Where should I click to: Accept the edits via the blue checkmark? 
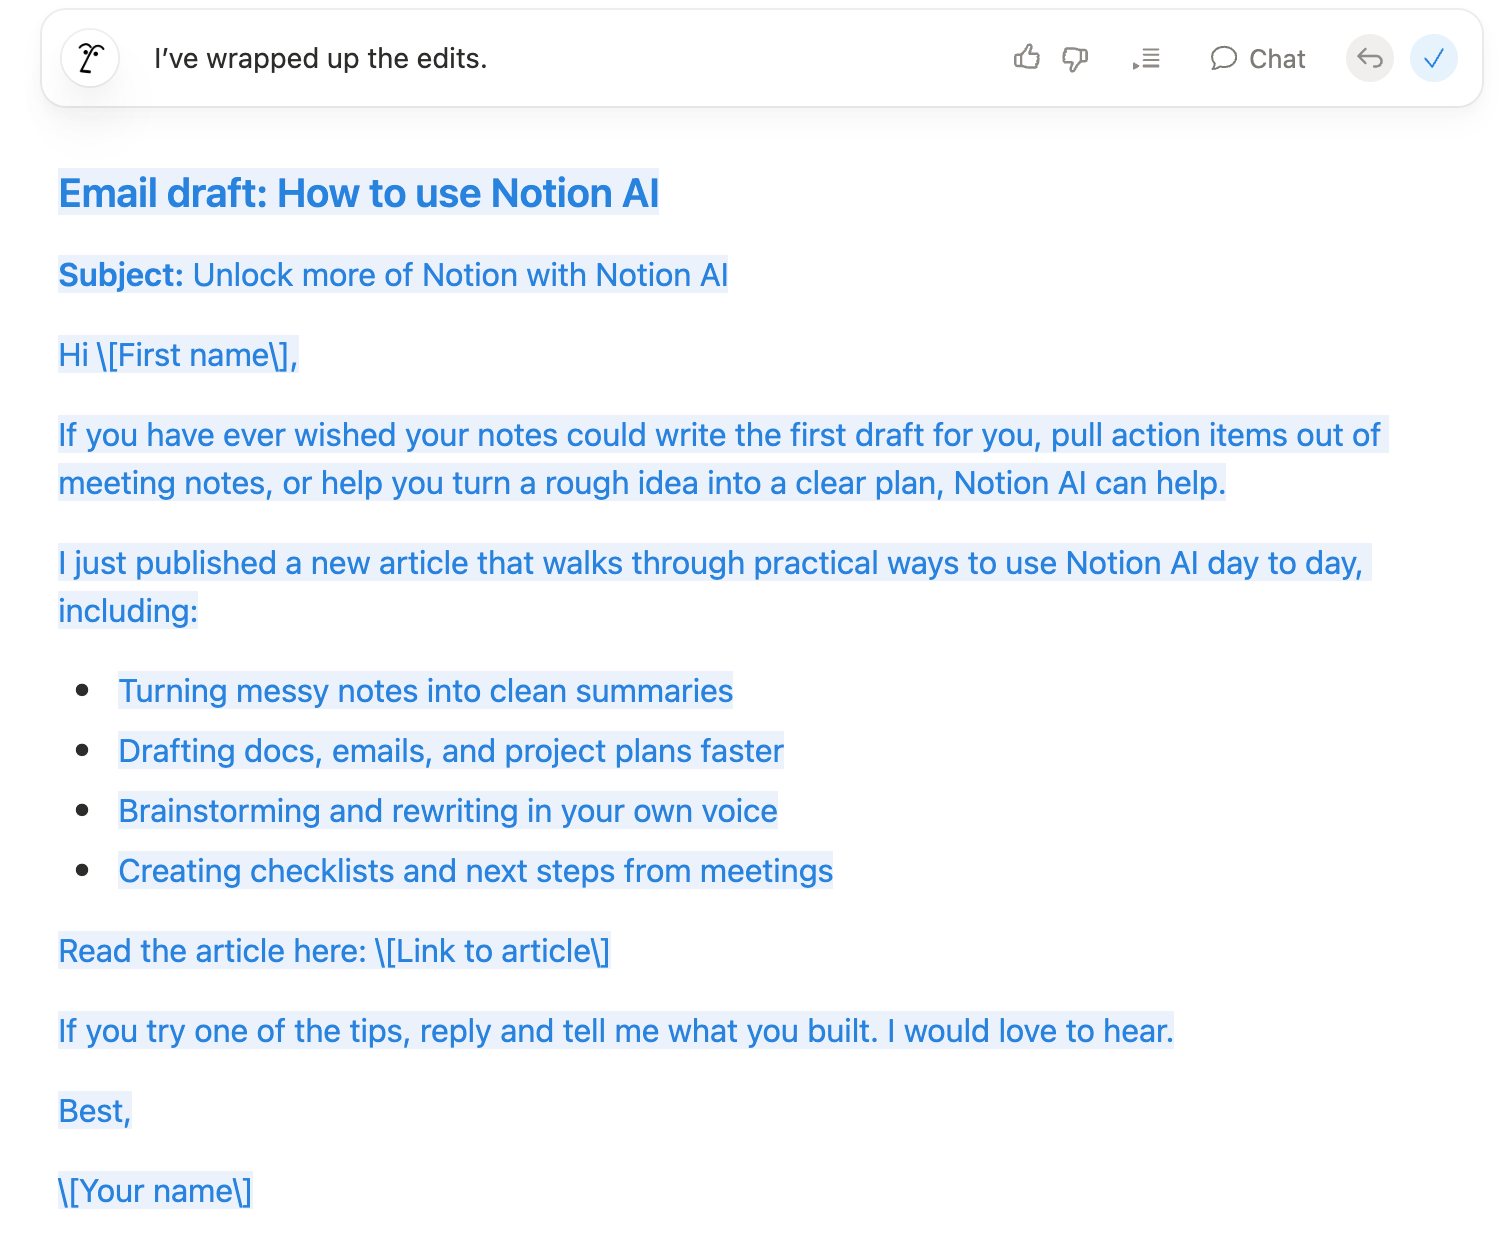coord(1434,58)
